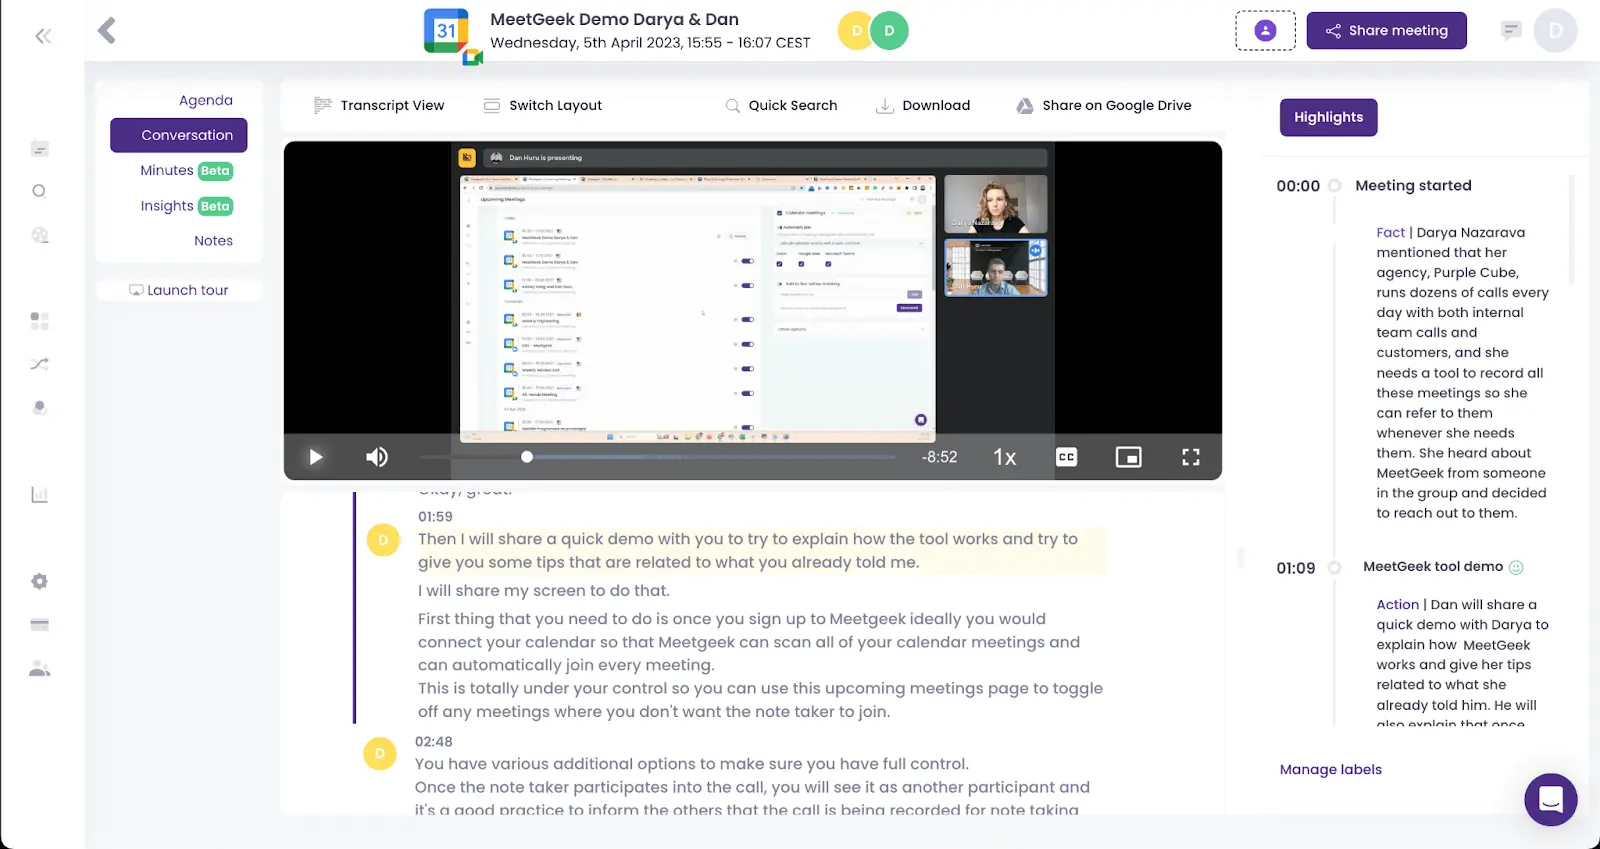Collapse the left sidebar with double chevron
This screenshot has height=849, width=1600.
coord(43,37)
